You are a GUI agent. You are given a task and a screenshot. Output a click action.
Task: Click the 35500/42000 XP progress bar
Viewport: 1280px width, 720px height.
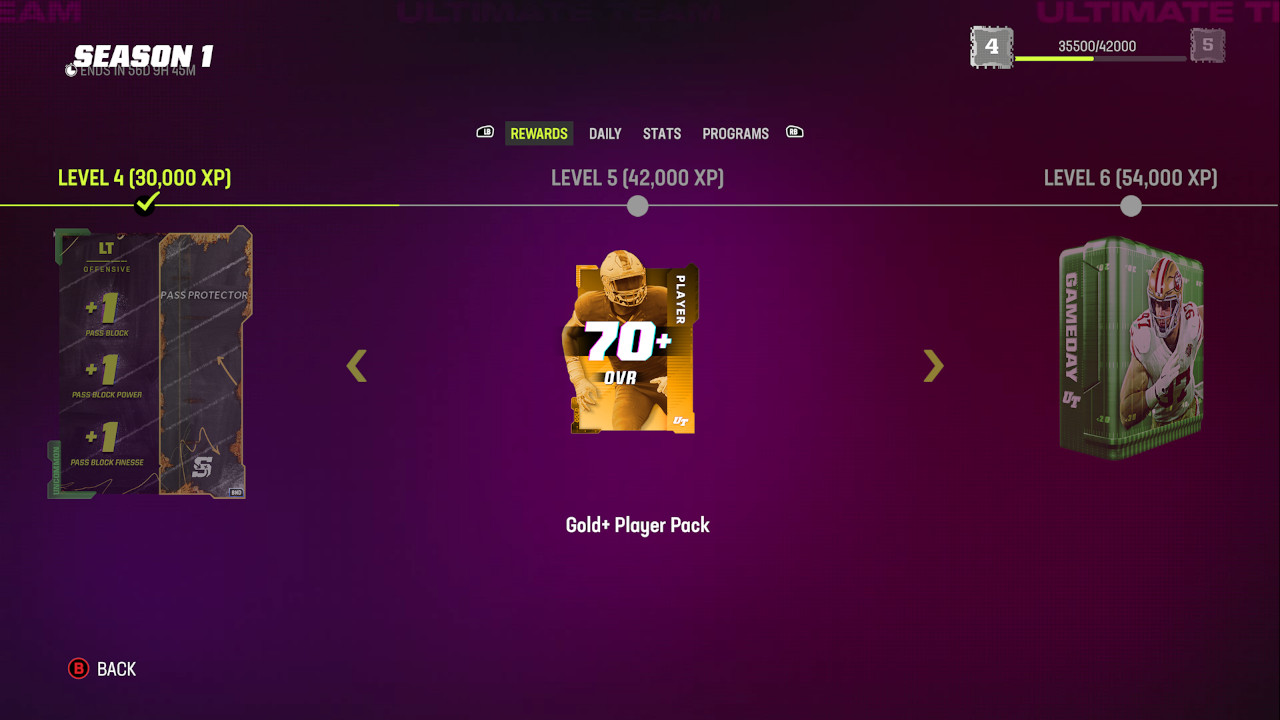click(1101, 59)
